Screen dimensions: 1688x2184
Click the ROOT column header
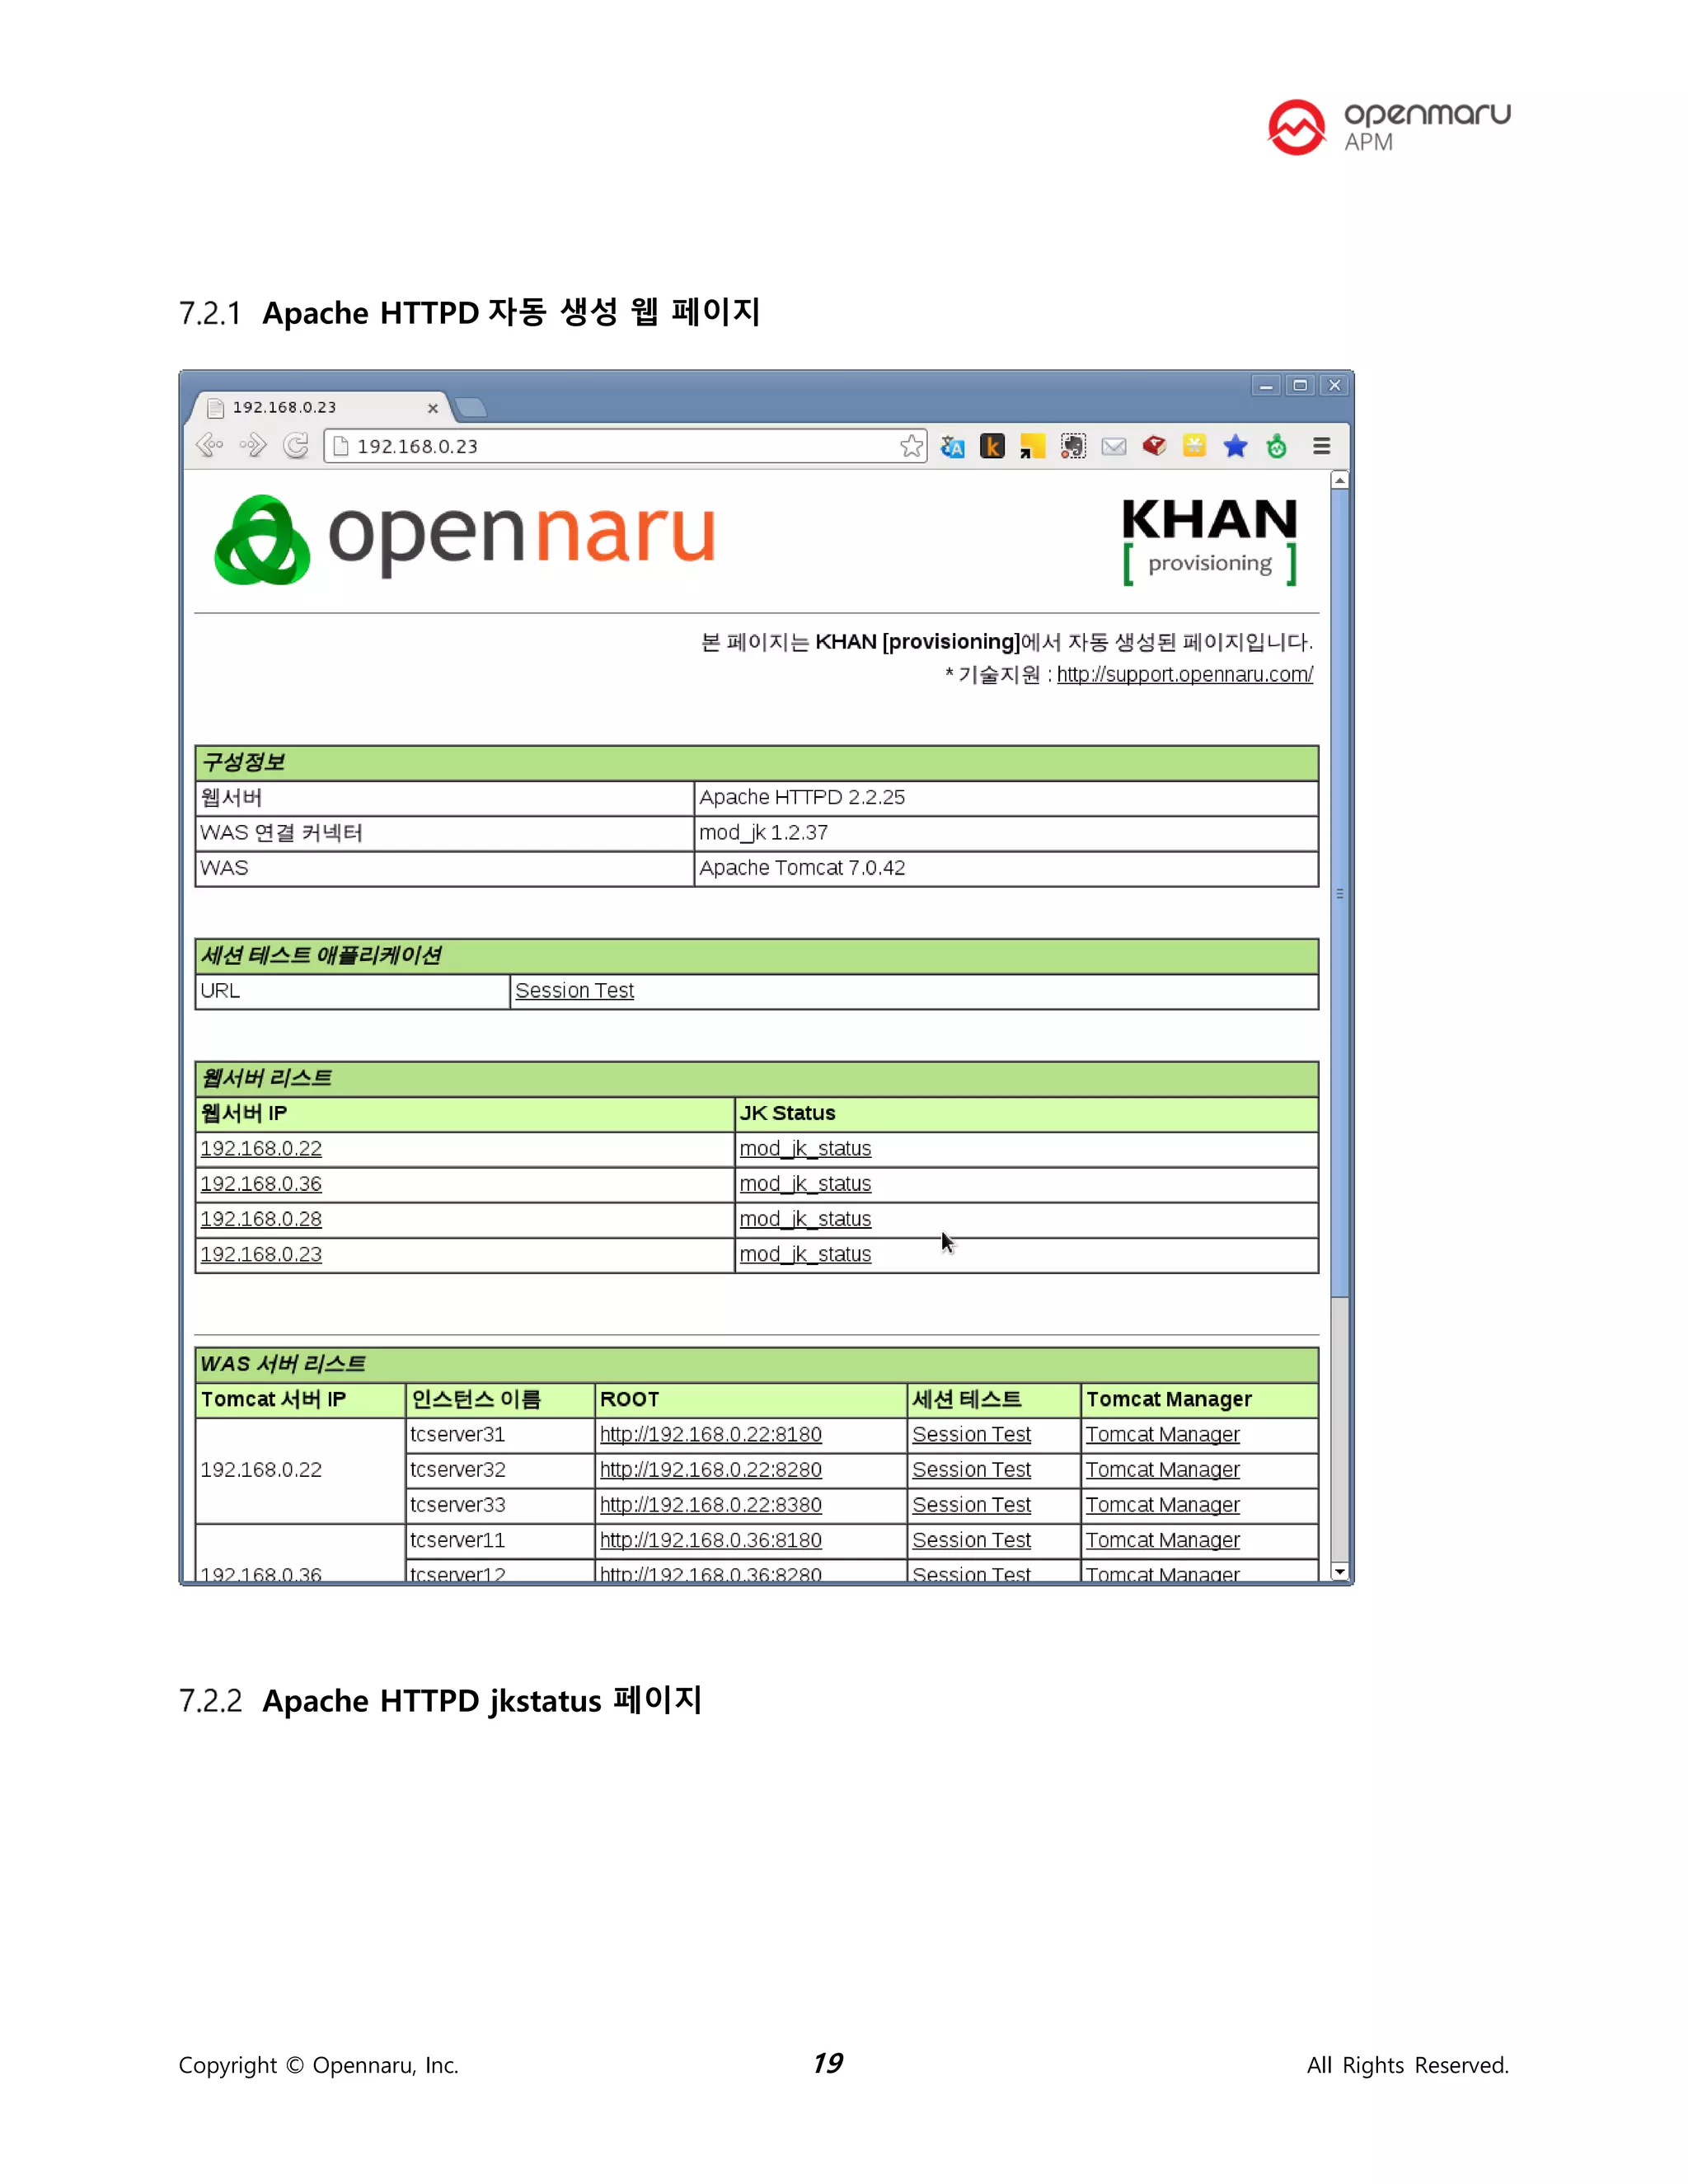click(750, 1399)
